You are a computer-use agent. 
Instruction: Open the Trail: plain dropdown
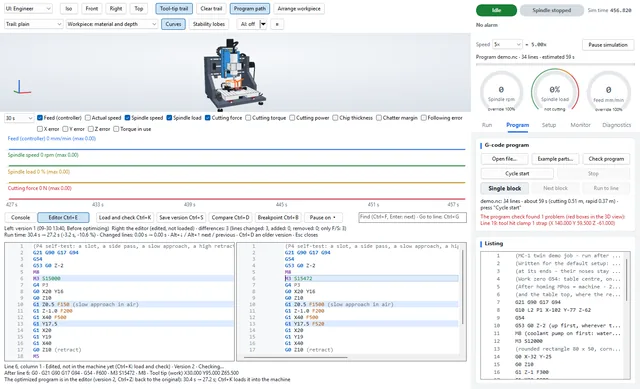pos(33,24)
